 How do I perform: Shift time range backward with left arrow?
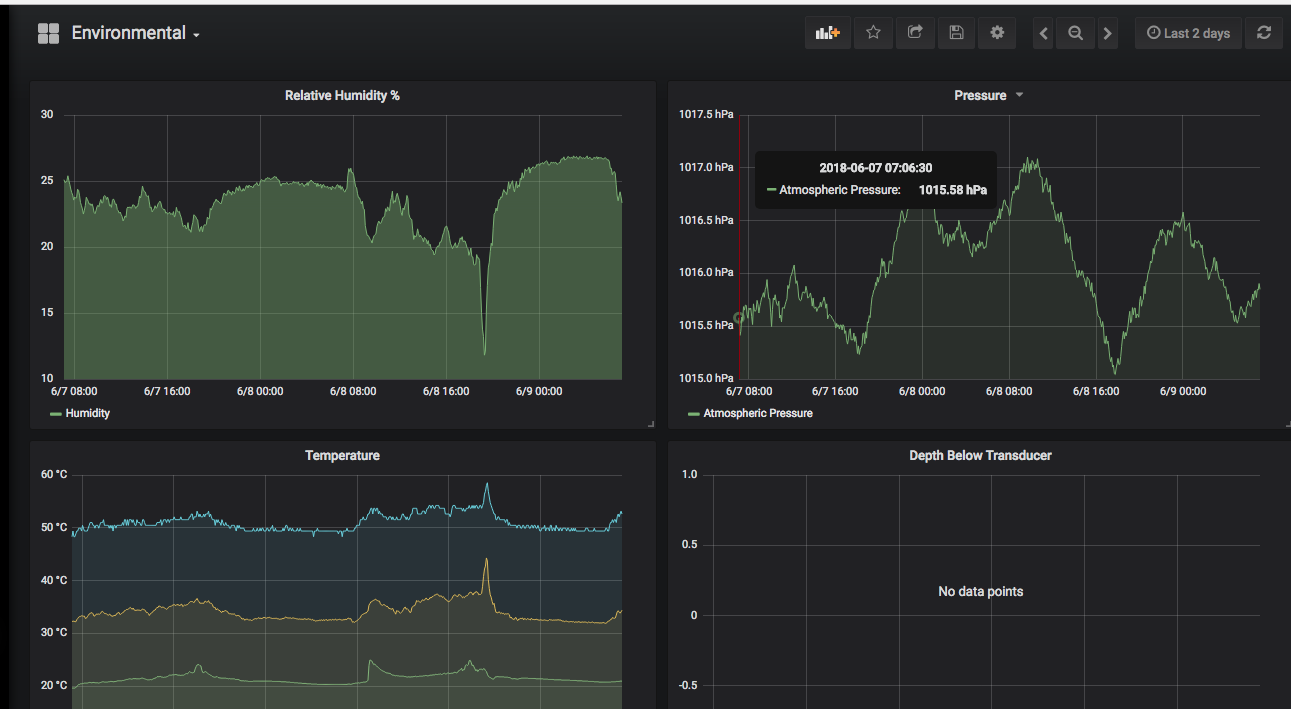click(x=1043, y=33)
